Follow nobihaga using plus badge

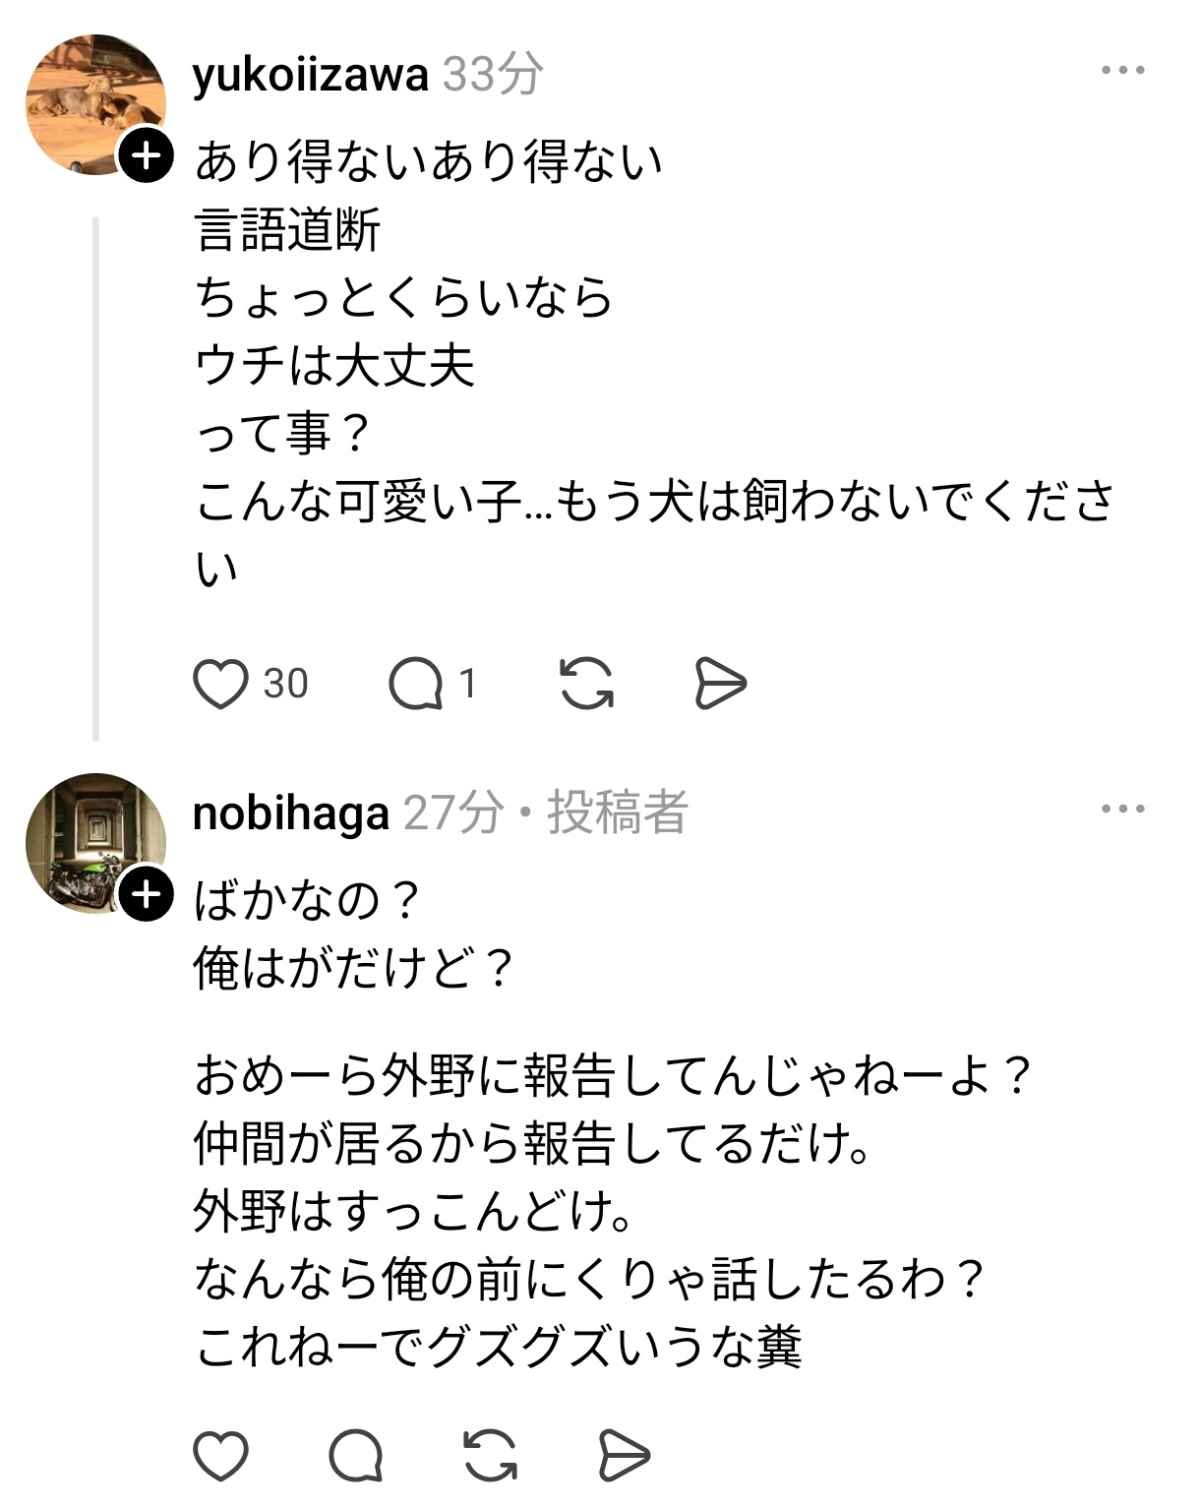(x=147, y=895)
